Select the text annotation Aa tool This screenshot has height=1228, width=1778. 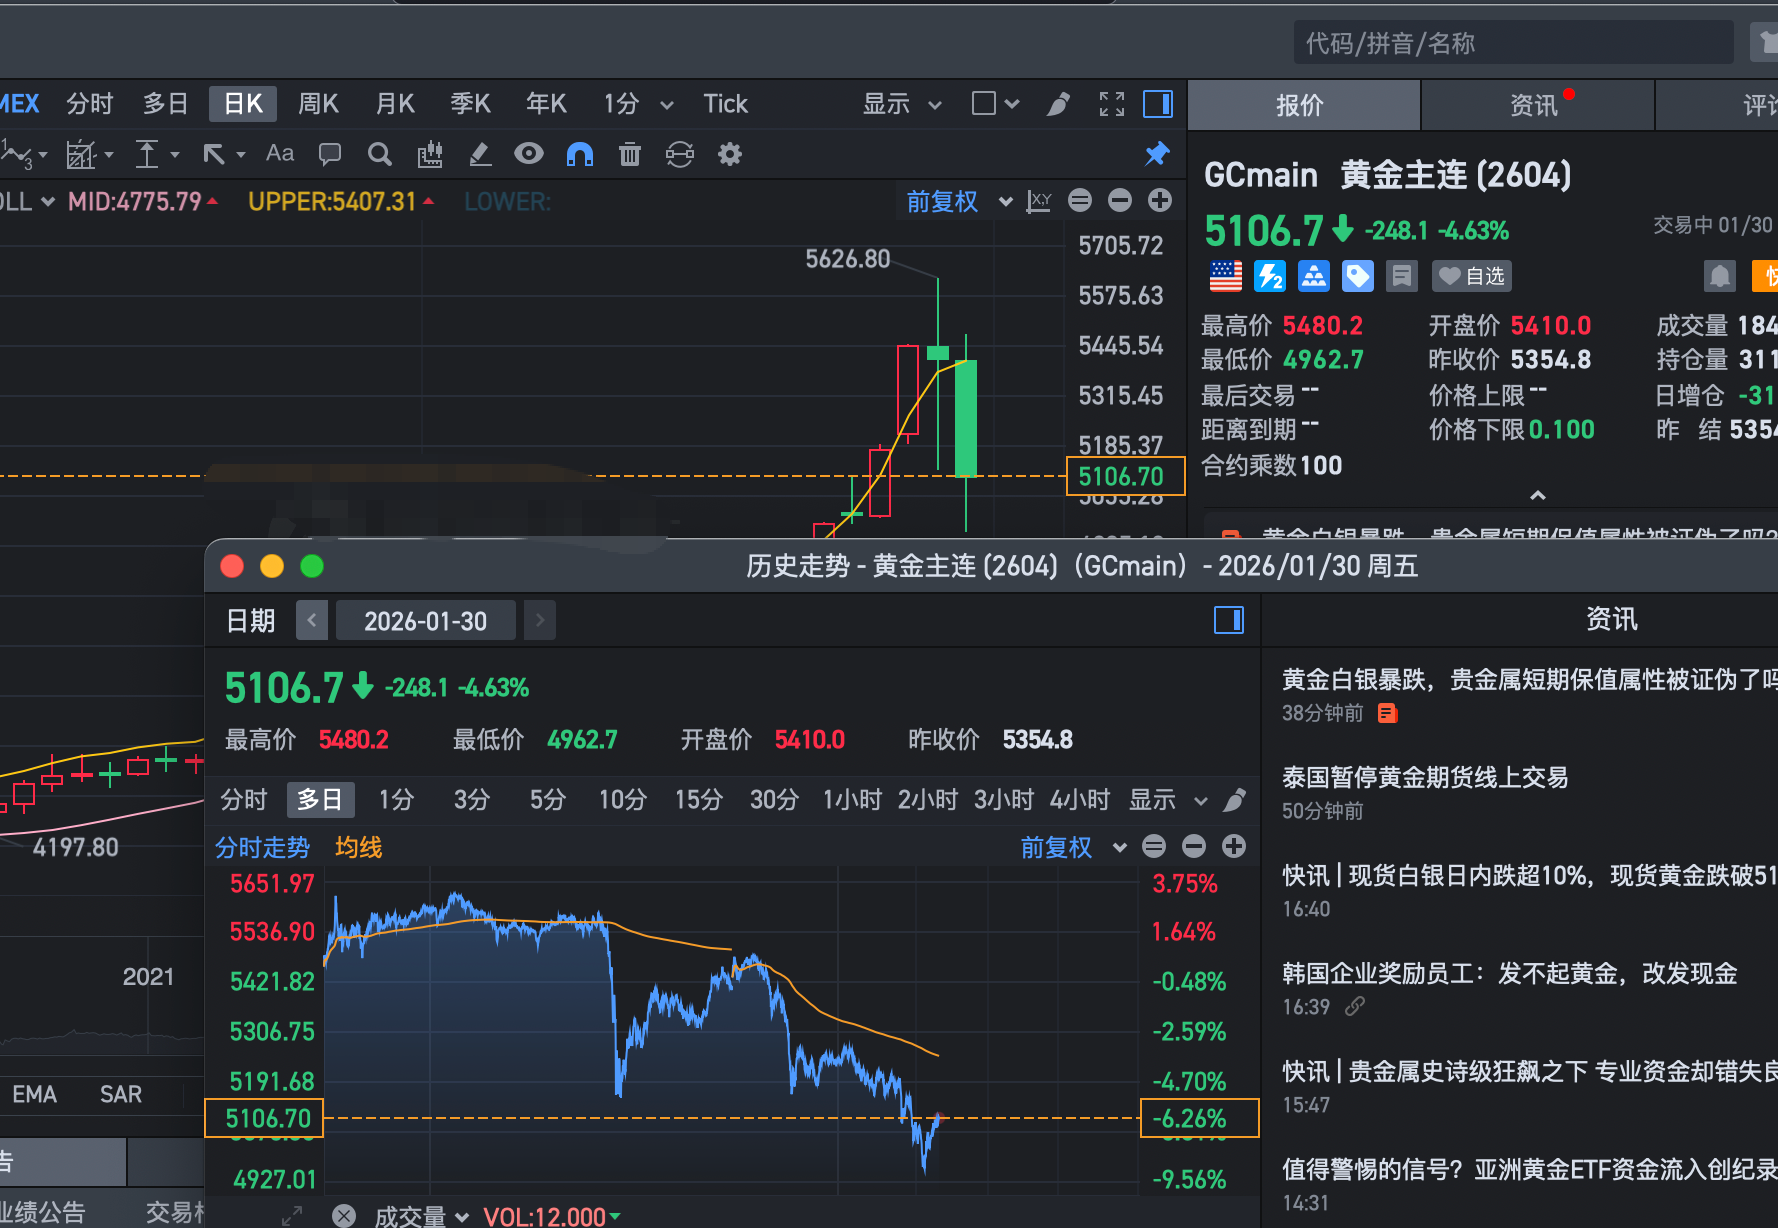(x=280, y=154)
